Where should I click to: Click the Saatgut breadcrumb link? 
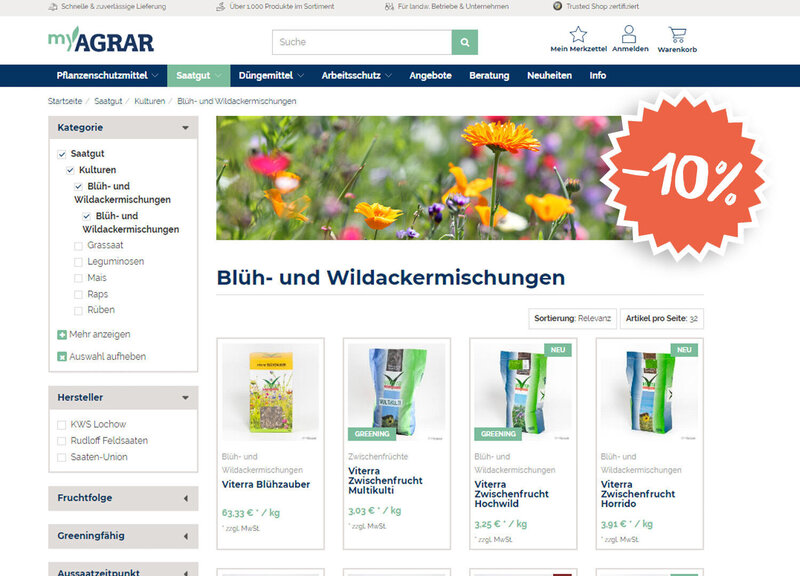(x=108, y=101)
